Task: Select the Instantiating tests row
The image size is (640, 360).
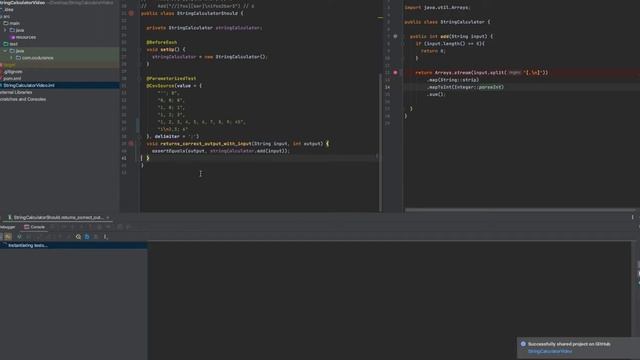Action: click(x=73, y=245)
